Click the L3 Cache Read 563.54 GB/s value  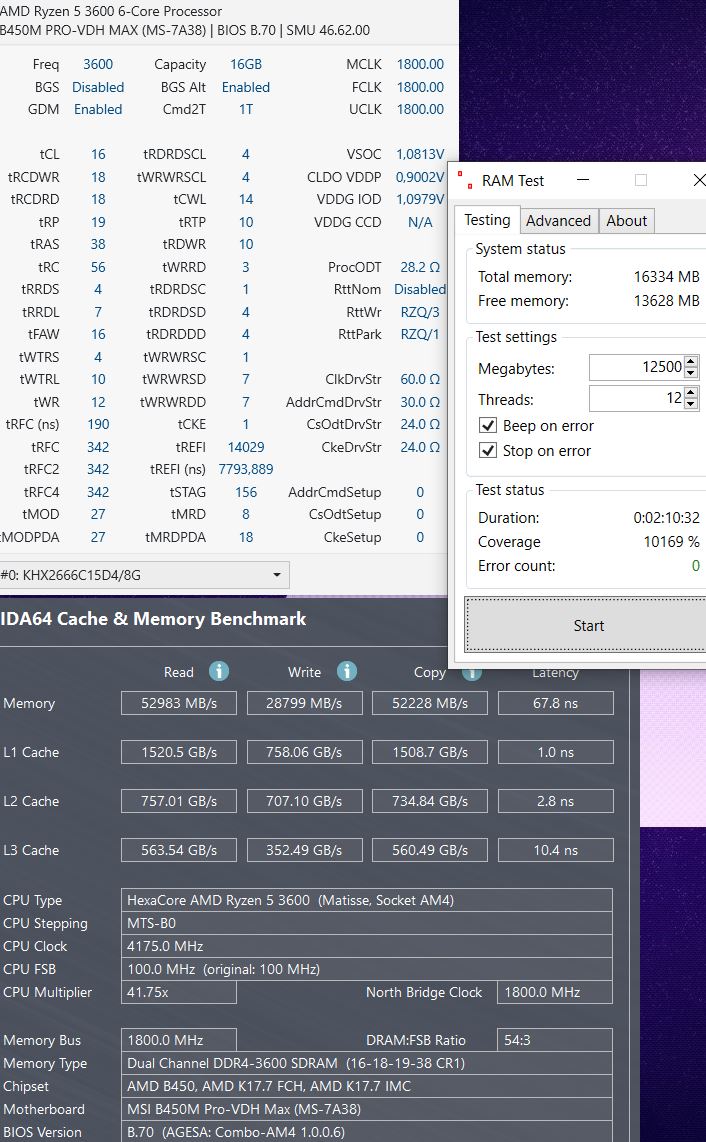point(179,850)
